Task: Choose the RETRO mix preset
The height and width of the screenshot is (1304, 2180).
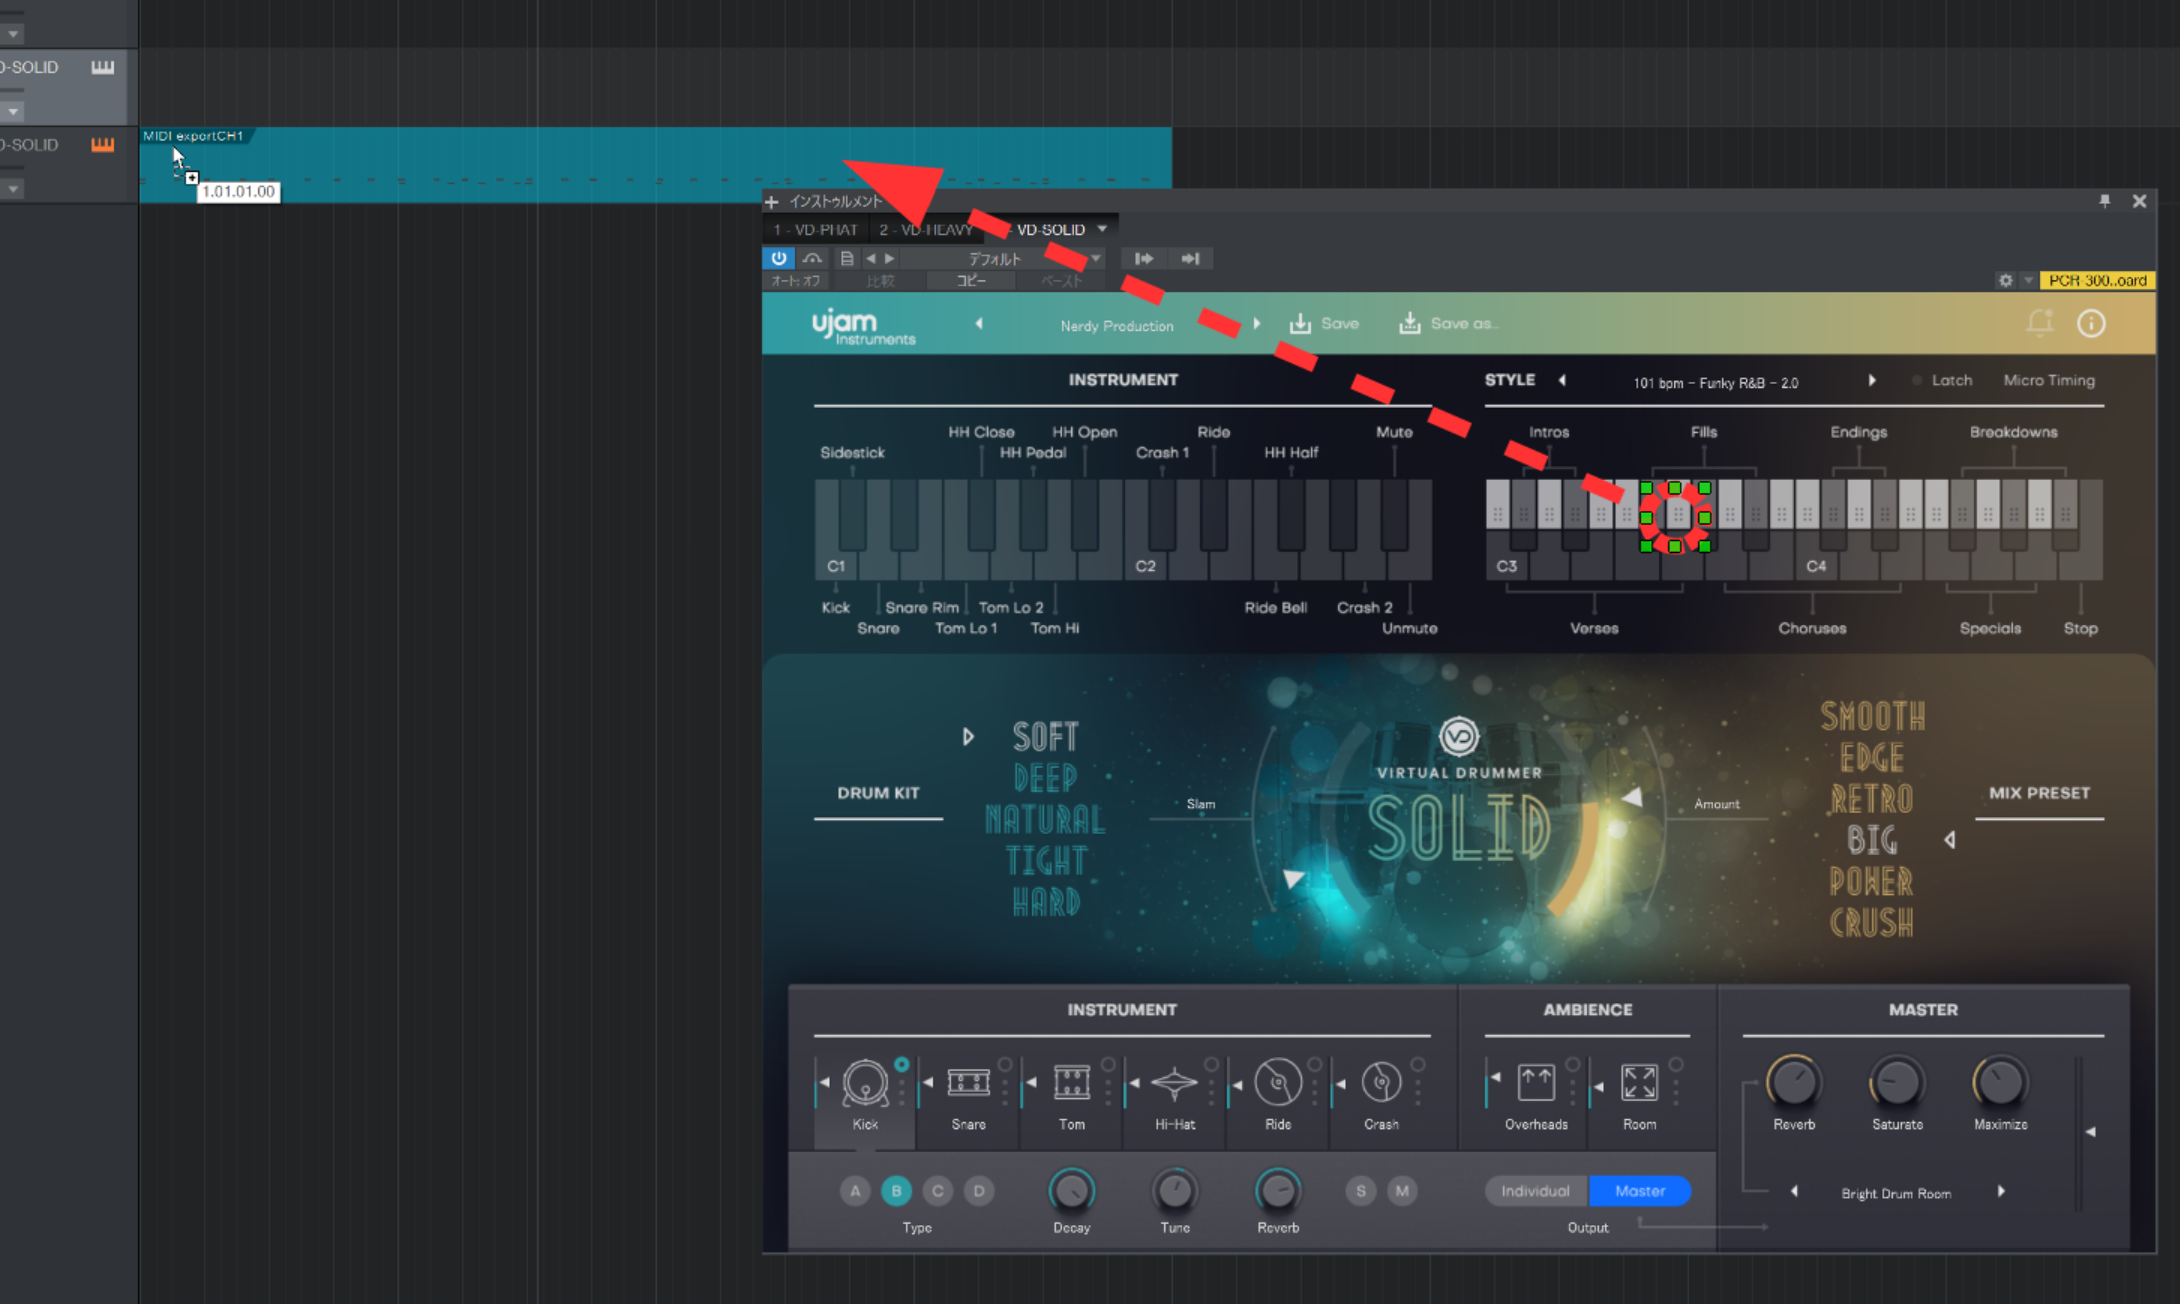Action: coord(1871,799)
